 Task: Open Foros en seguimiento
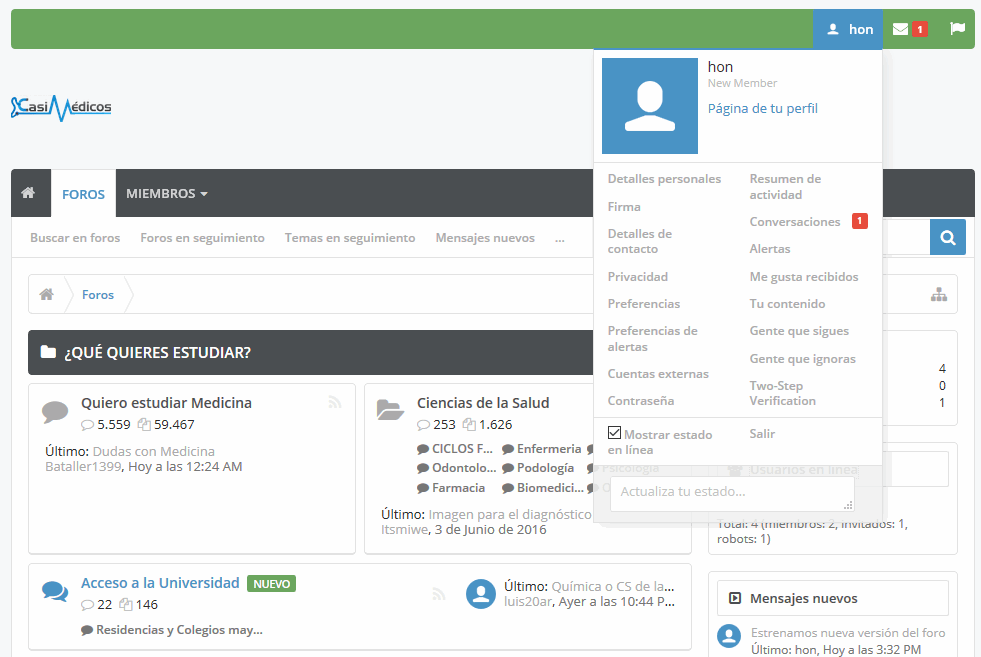point(202,238)
